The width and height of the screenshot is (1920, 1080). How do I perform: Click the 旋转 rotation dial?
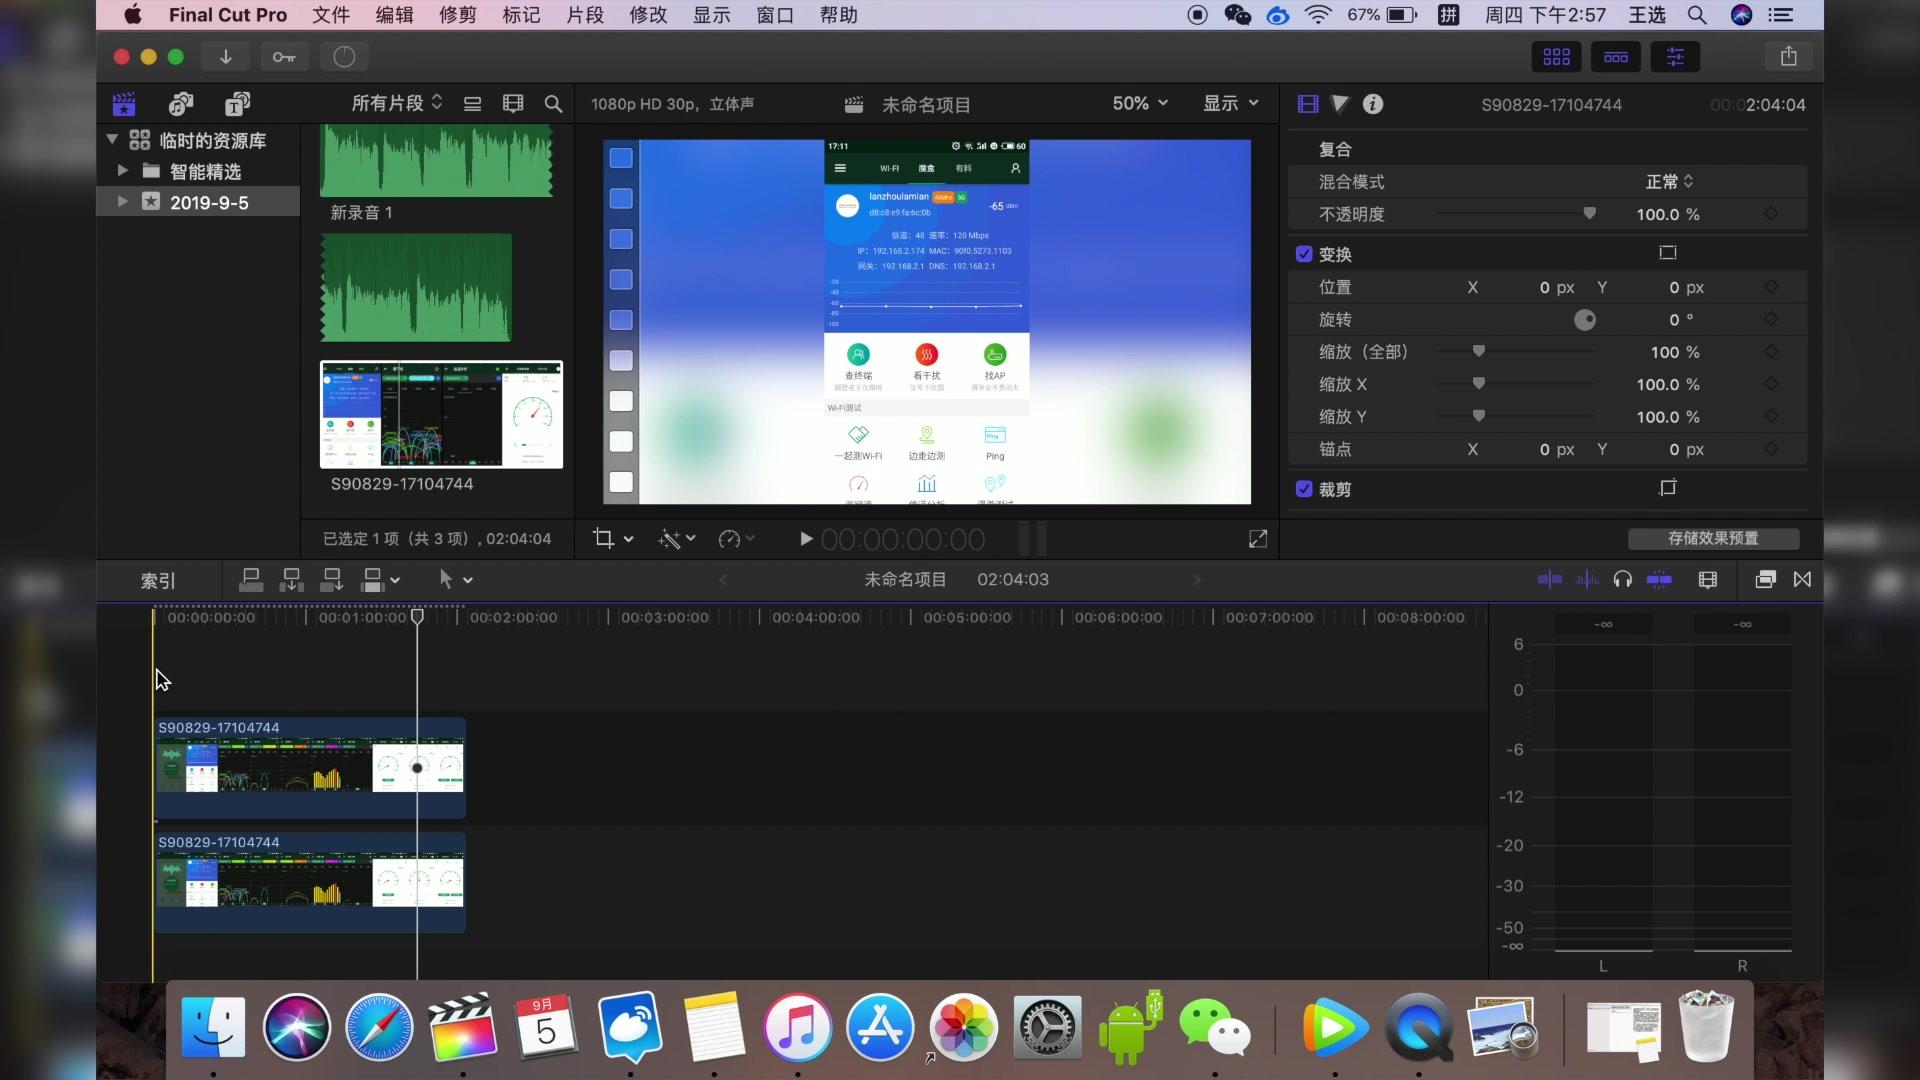pyautogui.click(x=1585, y=320)
